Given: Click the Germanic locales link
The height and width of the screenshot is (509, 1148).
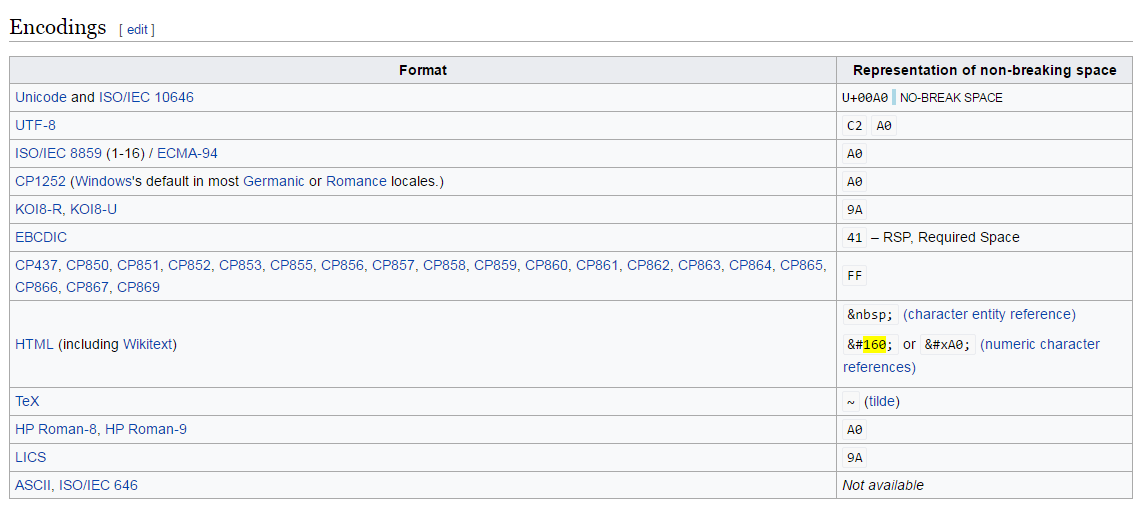Looking at the screenshot, I should coord(274,182).
